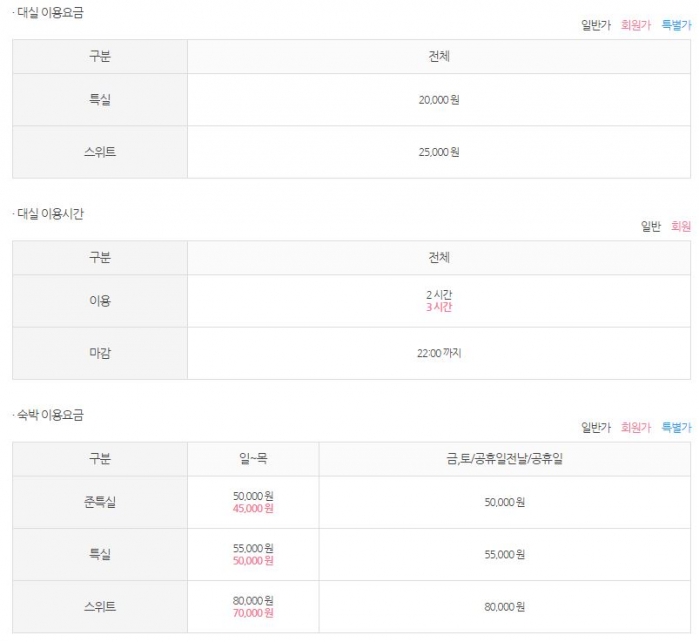Click the red 70,000원 member price
The height and width of the screenshot is (642, 699).
pos(253,613)
